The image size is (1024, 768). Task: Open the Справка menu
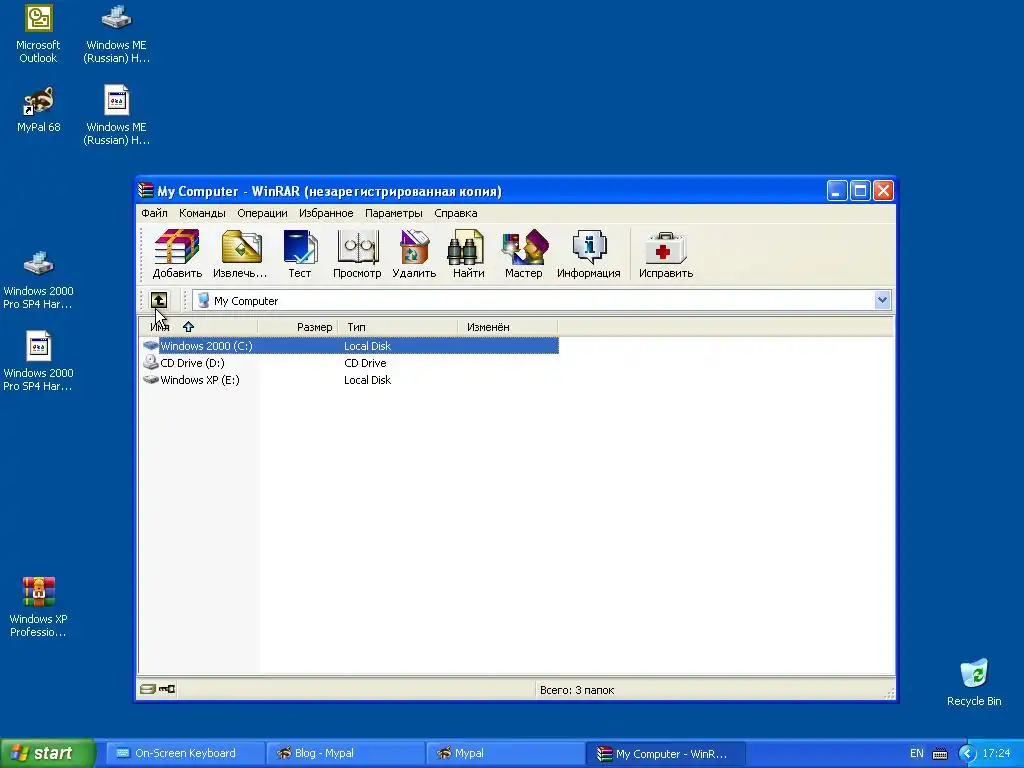[456, 213]
